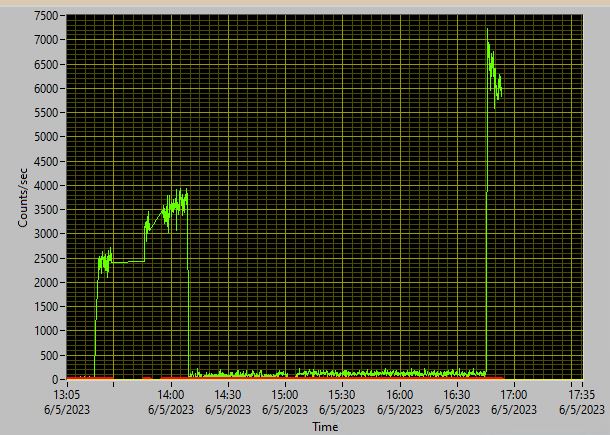Click the 14:00 X-axis time label
This screenshot has height=435, width=610.
[x=170, y=395]
